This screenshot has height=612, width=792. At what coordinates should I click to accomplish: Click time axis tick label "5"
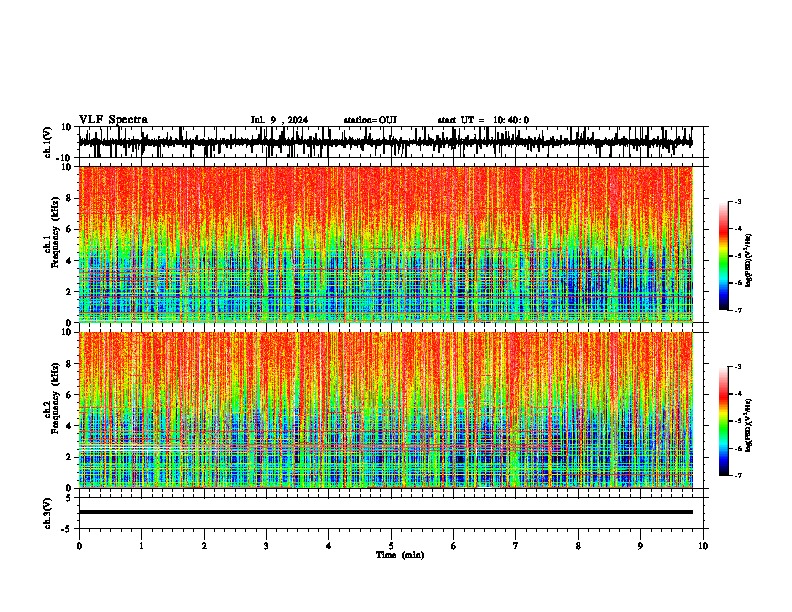coord(391,546)
